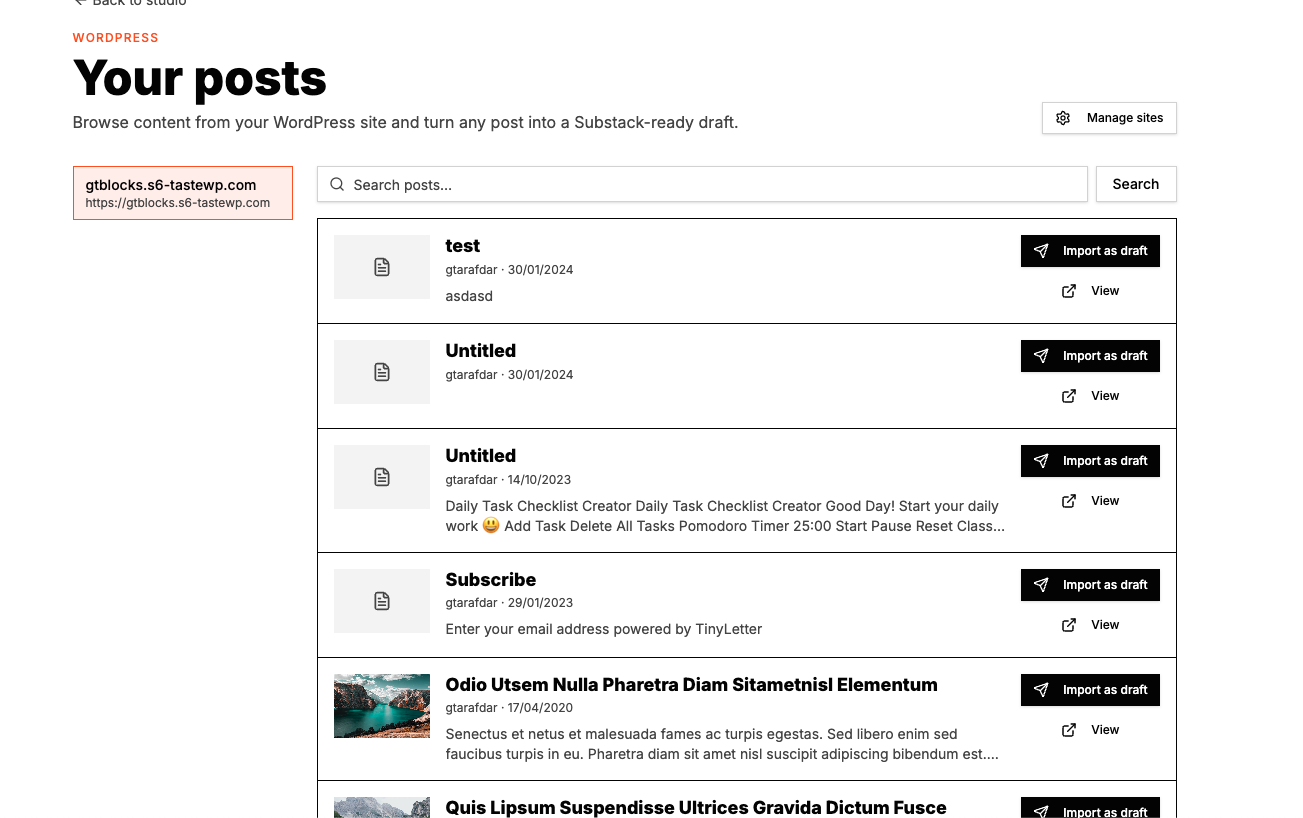This screenshot has width=1303, height=818.
Task: Click the Untitled title dated 14/10/2023
Action: pos(481,456)
